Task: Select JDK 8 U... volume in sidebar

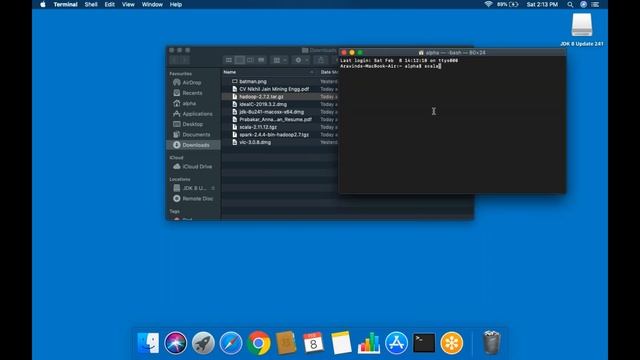Action: pyautogui.click(x=193, y=188)
